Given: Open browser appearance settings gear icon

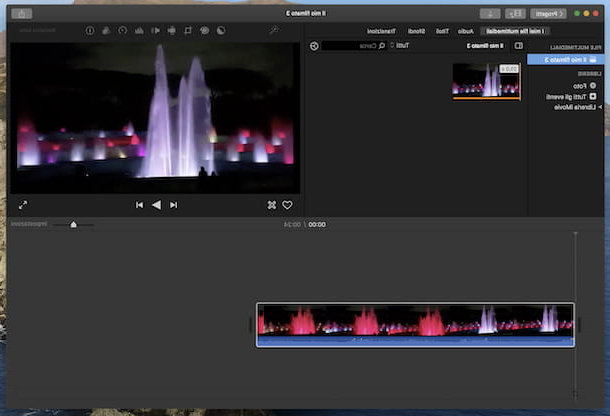Looking at the screenshot, I should click(x=314, y=46).
